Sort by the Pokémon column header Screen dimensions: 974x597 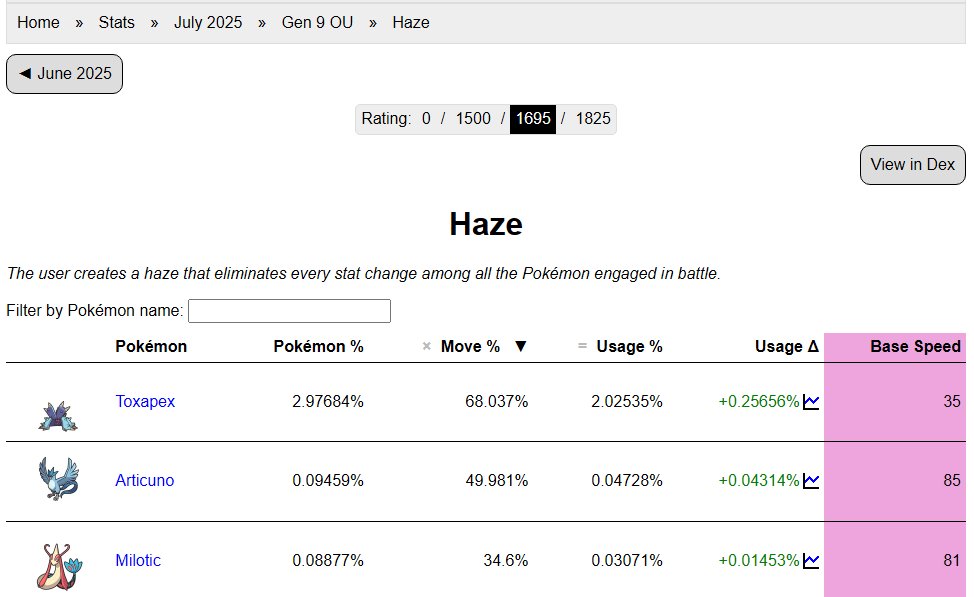point(151,347)
